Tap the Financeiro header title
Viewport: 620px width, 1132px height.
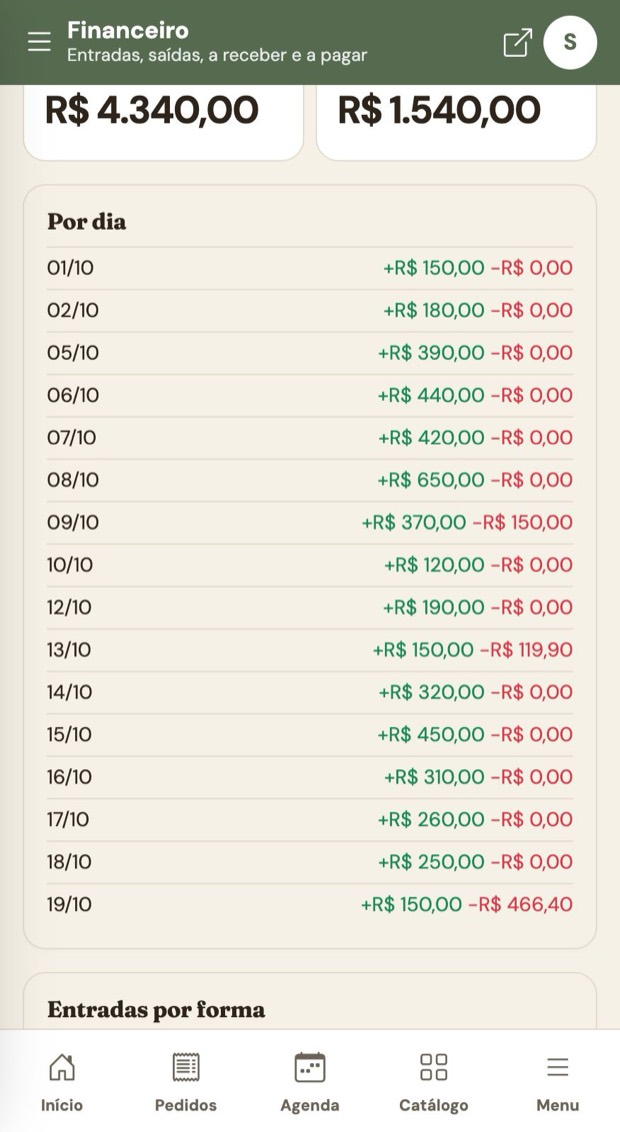[x=128, y=30]
